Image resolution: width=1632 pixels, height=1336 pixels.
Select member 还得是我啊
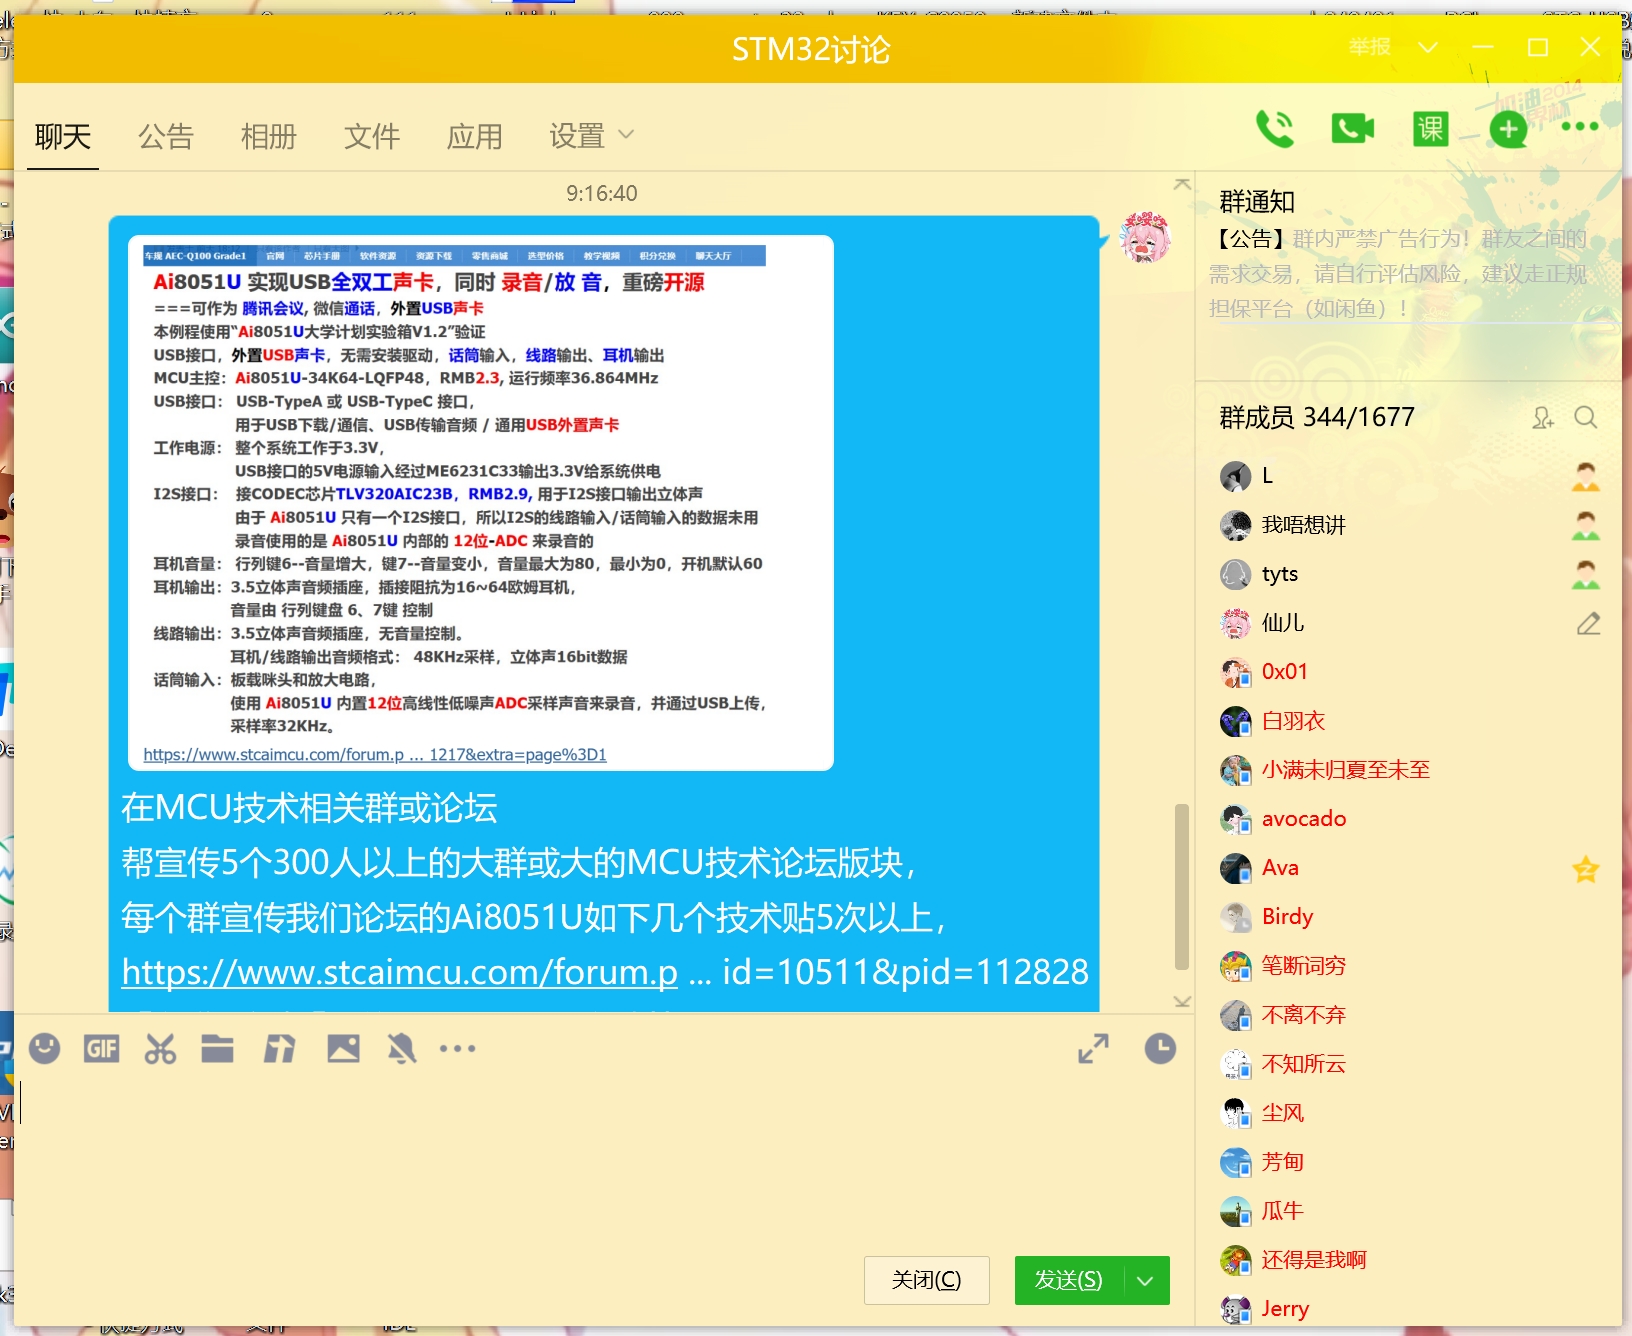[x=1314, y=1260]
